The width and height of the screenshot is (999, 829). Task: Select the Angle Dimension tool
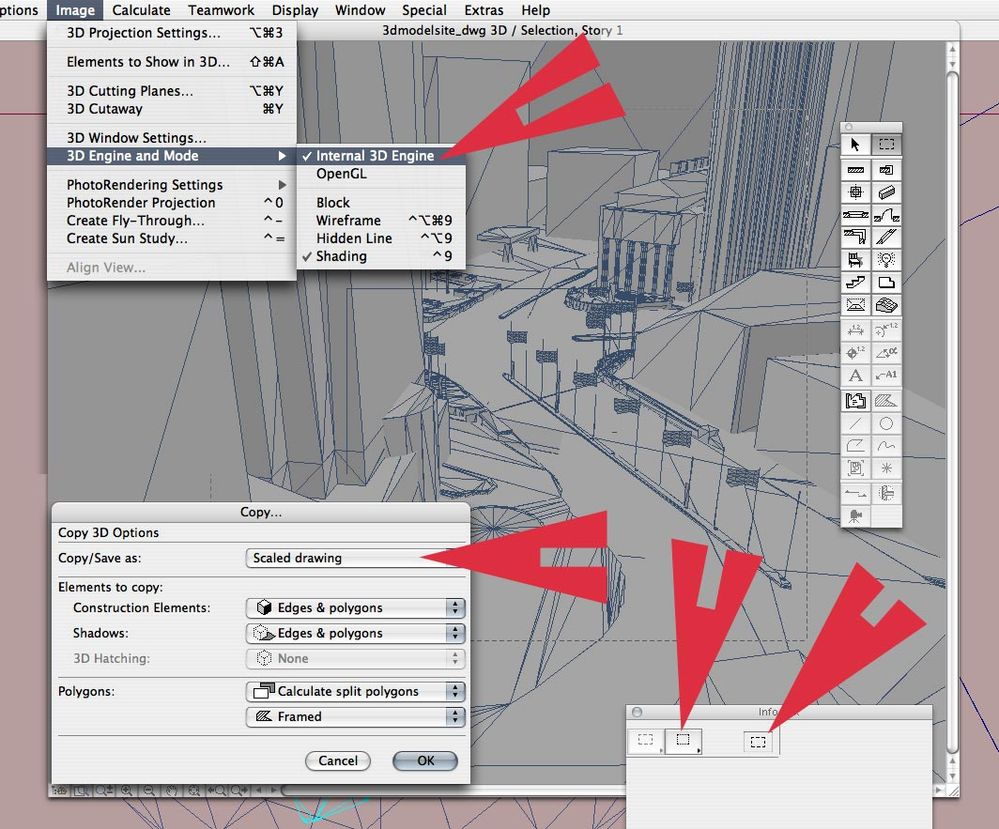[x=886, y=352]
